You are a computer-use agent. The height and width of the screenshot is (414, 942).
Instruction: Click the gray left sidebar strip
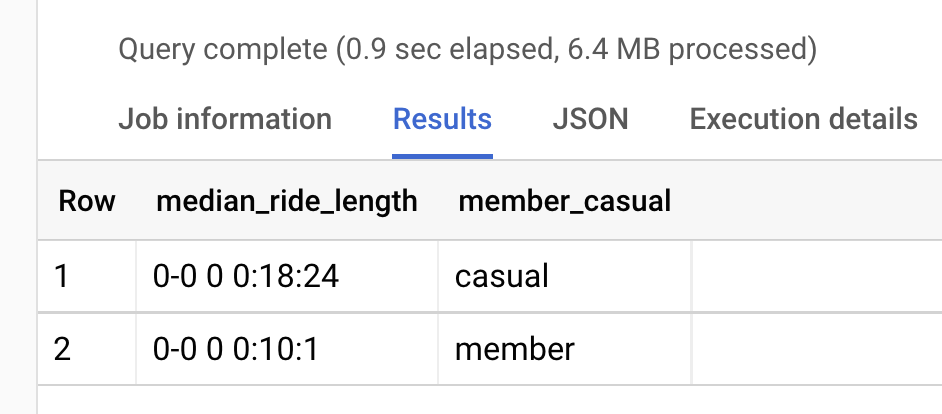coord(18,207)
